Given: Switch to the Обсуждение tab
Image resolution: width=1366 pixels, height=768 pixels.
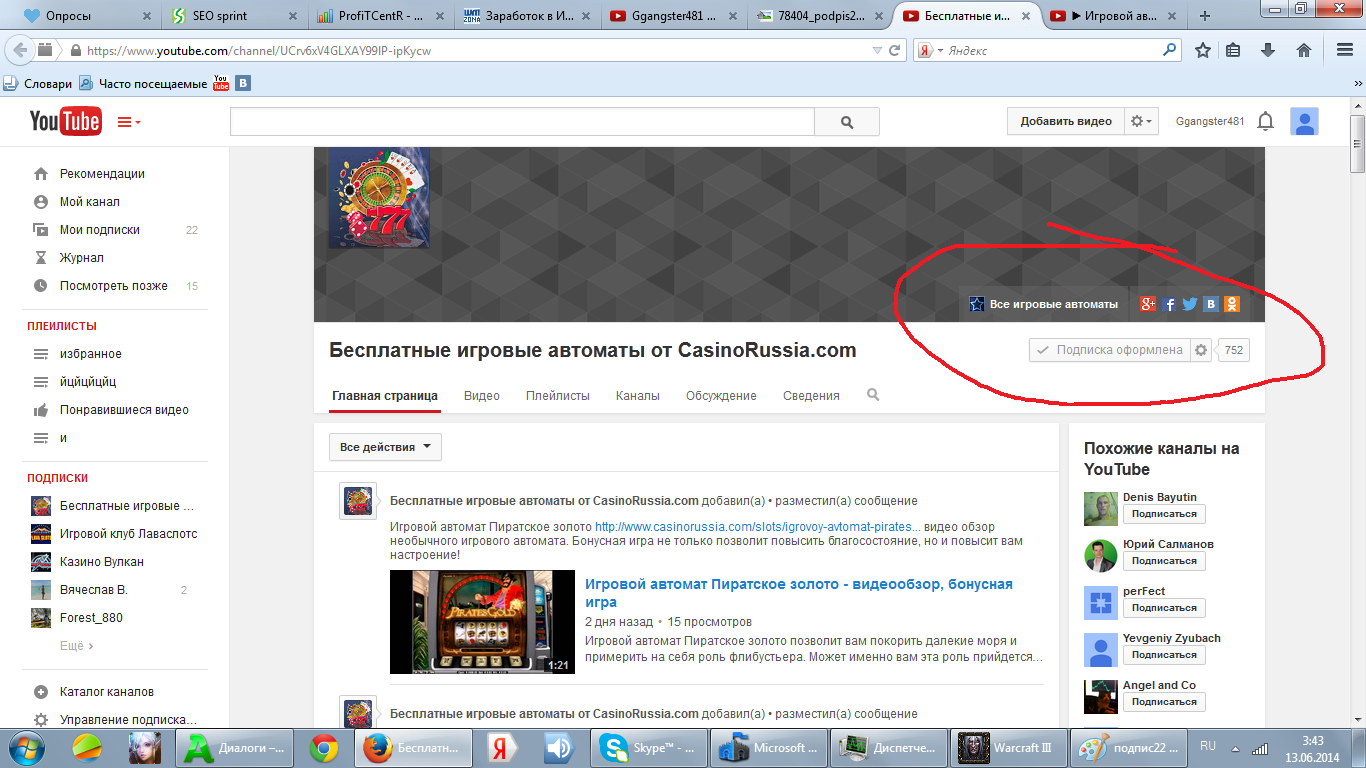Looking at the screenshot, I should pos(721,395).
